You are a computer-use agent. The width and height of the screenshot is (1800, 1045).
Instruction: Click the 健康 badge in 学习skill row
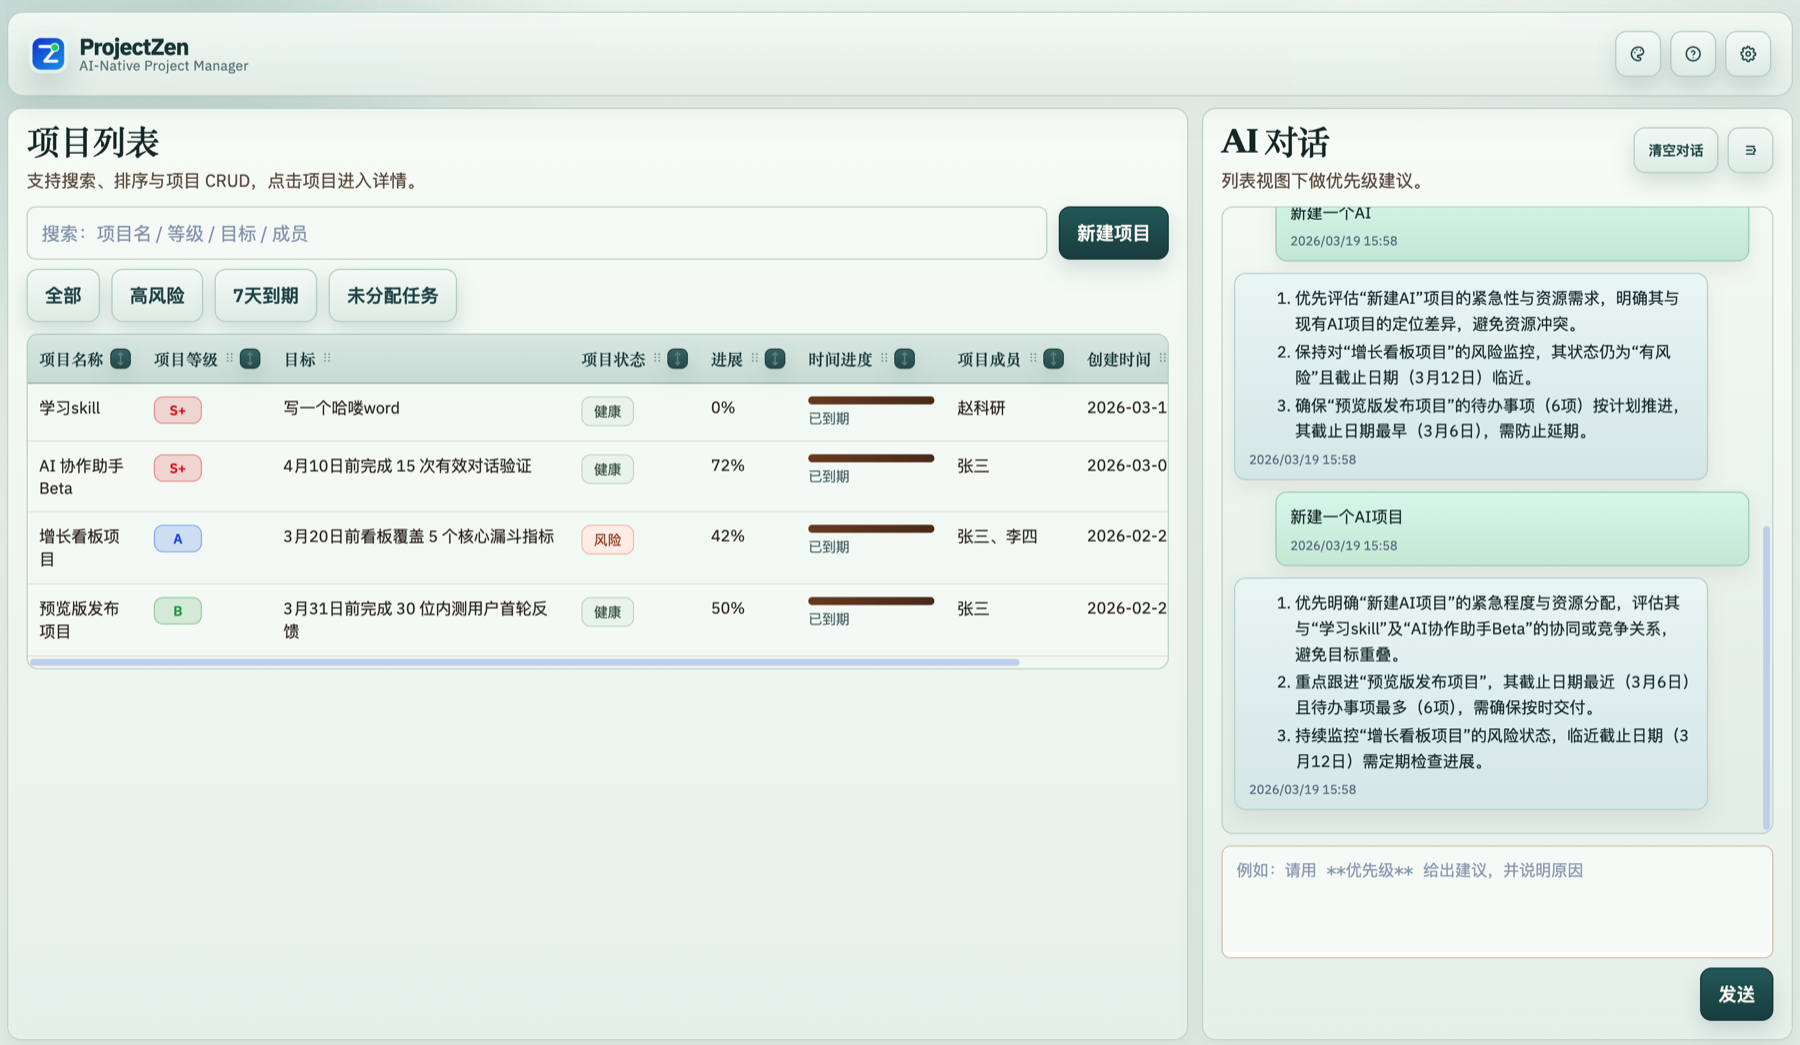point(607,411)
